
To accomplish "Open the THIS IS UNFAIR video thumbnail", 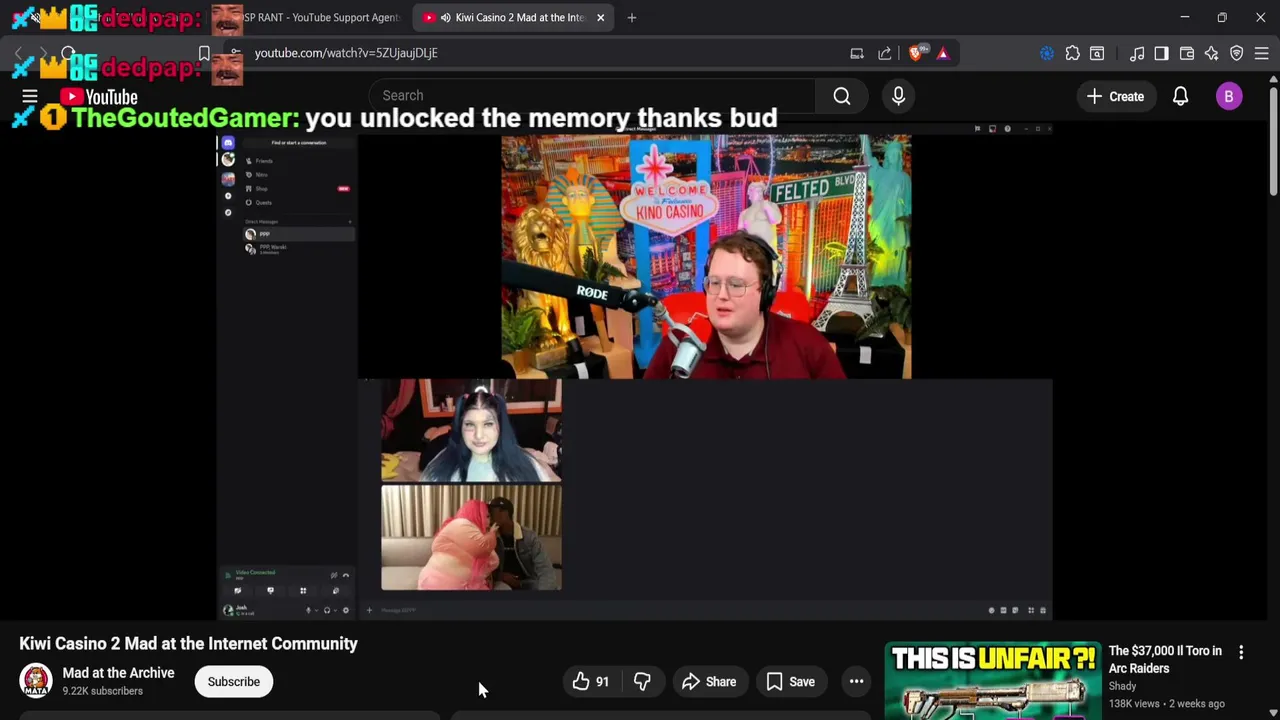I will [992, 681].
